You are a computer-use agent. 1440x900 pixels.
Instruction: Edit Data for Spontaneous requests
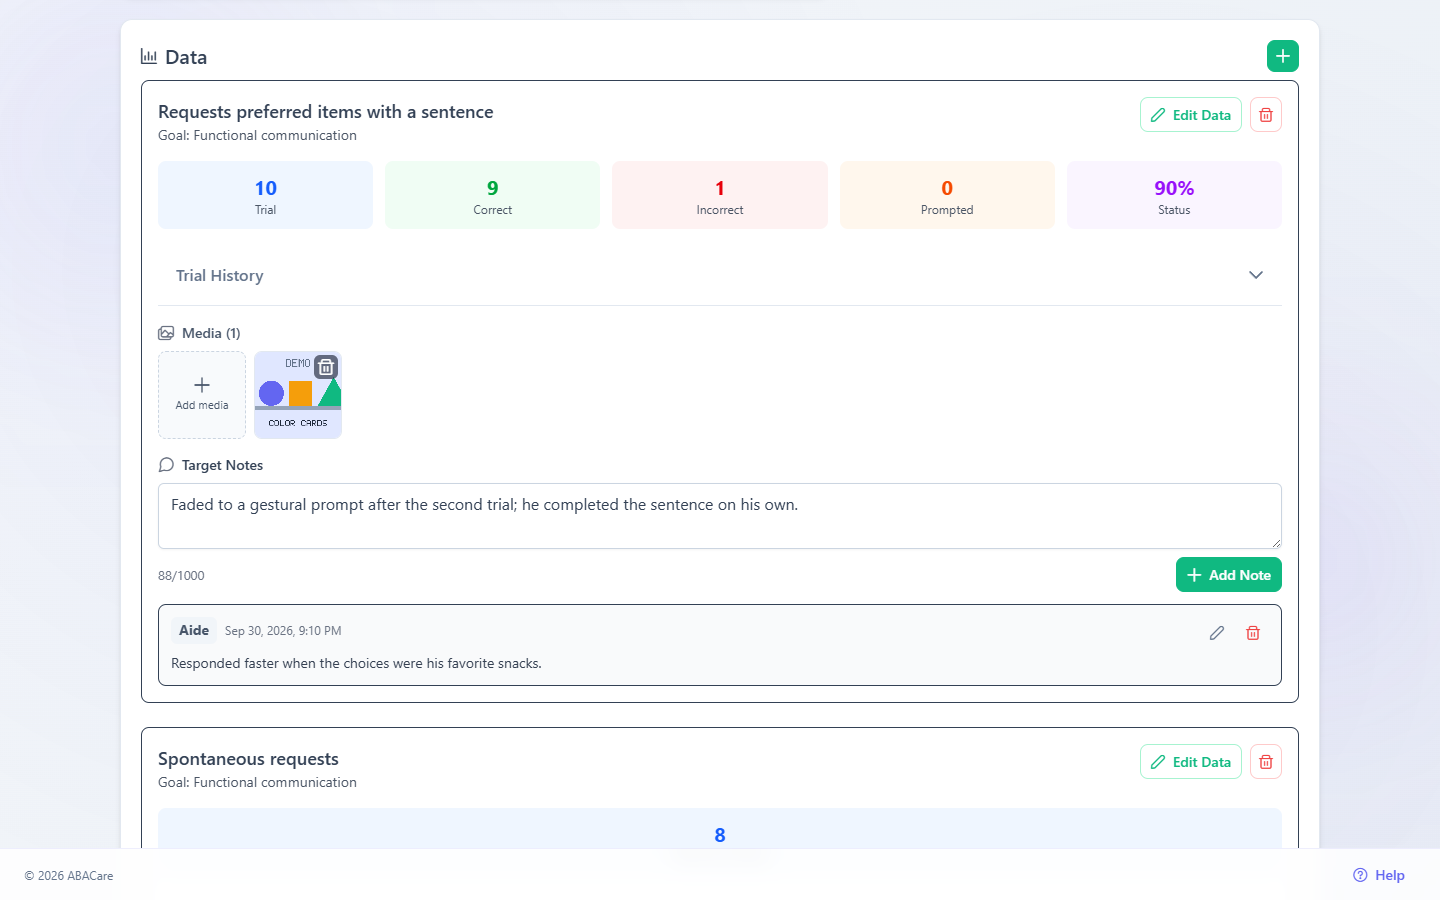coord(1191,762)
